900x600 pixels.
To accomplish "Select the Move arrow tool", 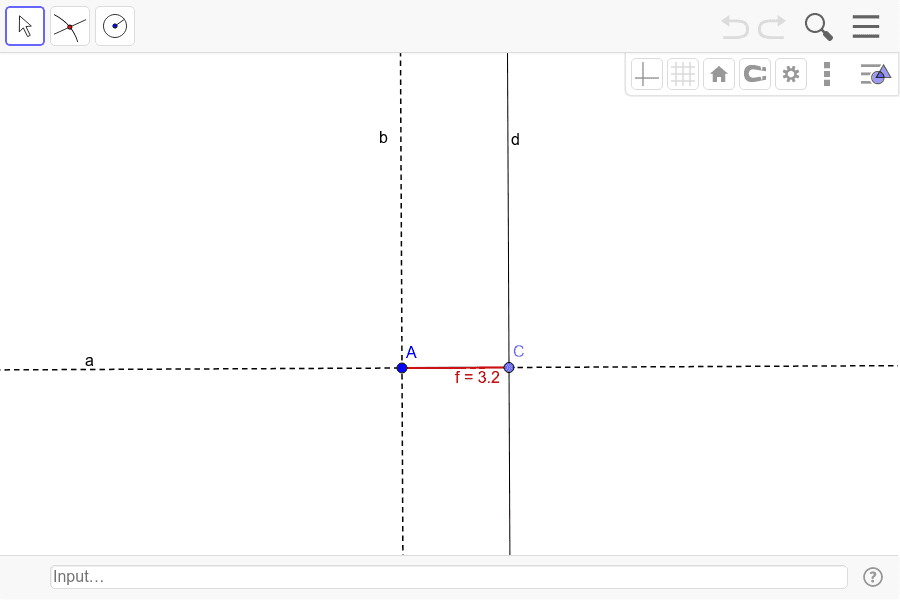I will pyautogui.click(x=25, y=26).
